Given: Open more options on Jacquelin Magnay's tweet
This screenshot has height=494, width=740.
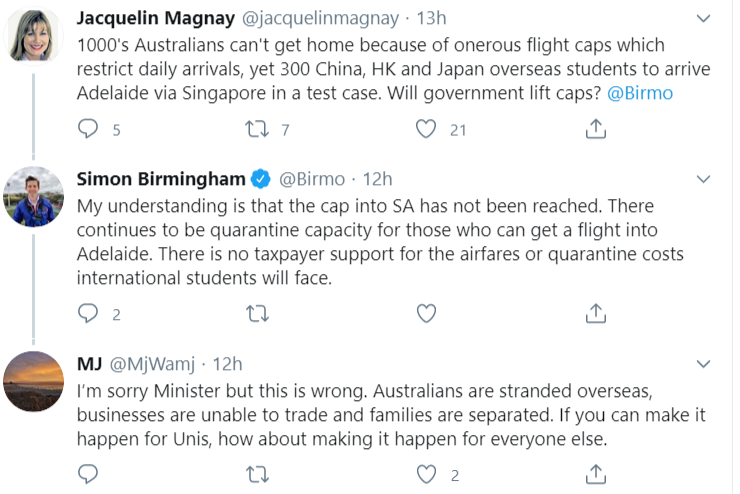Looking at the screenshot, I should [706, 19].
